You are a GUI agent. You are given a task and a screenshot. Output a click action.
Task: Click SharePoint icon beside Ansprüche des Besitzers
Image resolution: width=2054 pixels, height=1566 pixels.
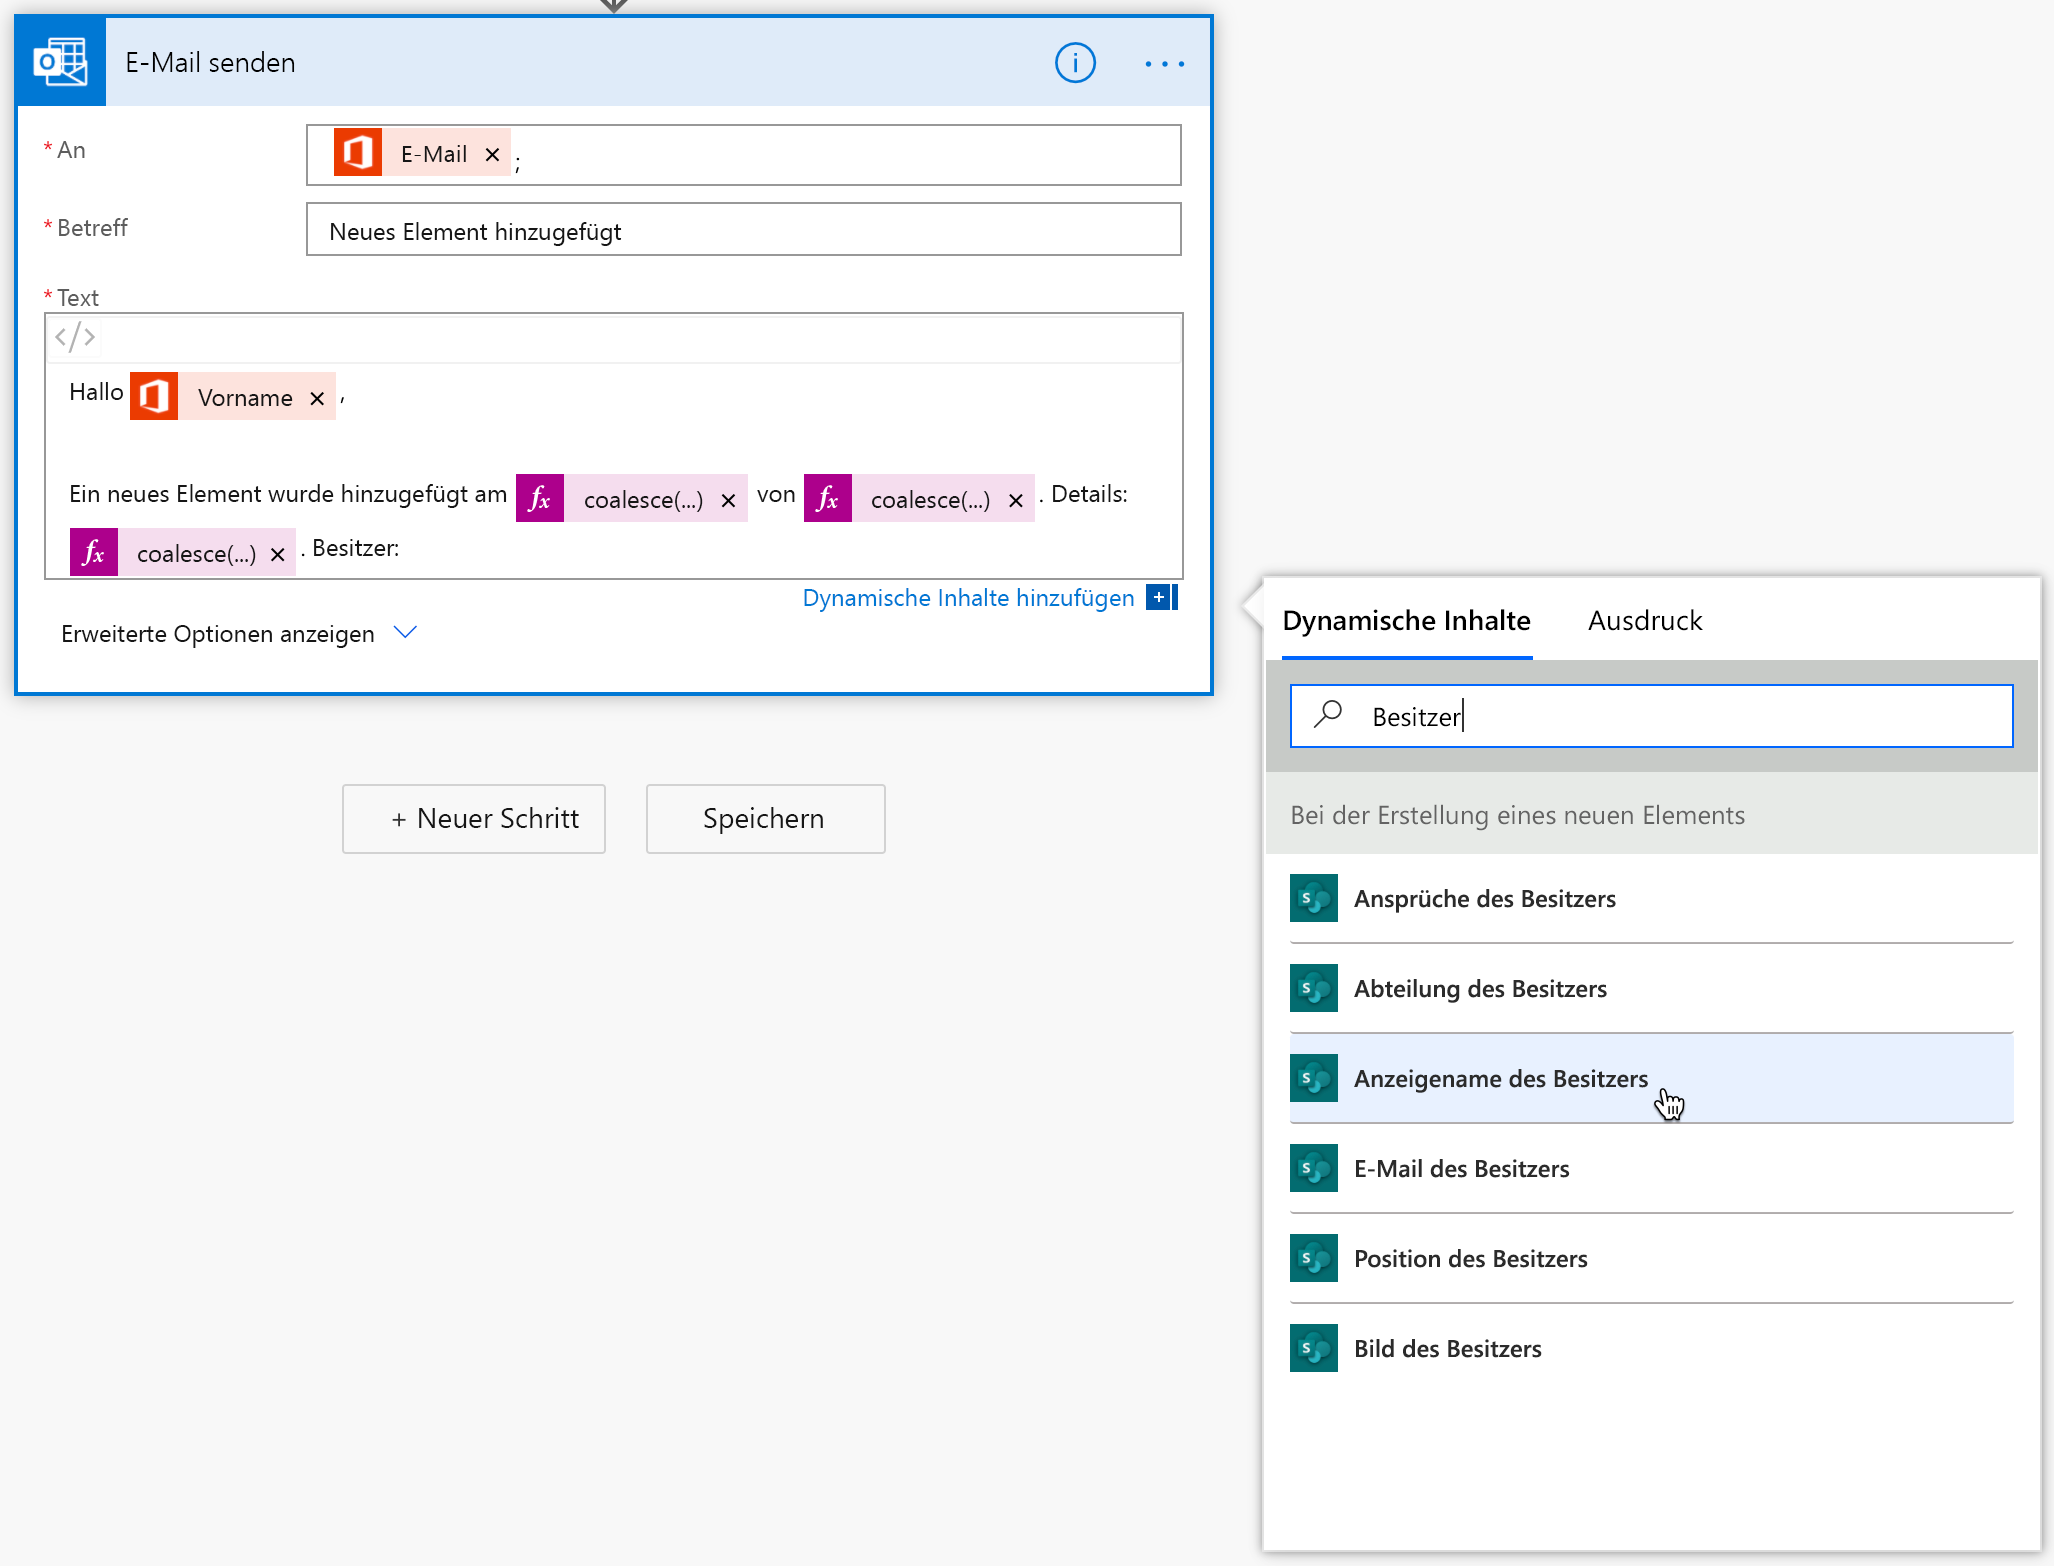click(x=1314, y=898)
